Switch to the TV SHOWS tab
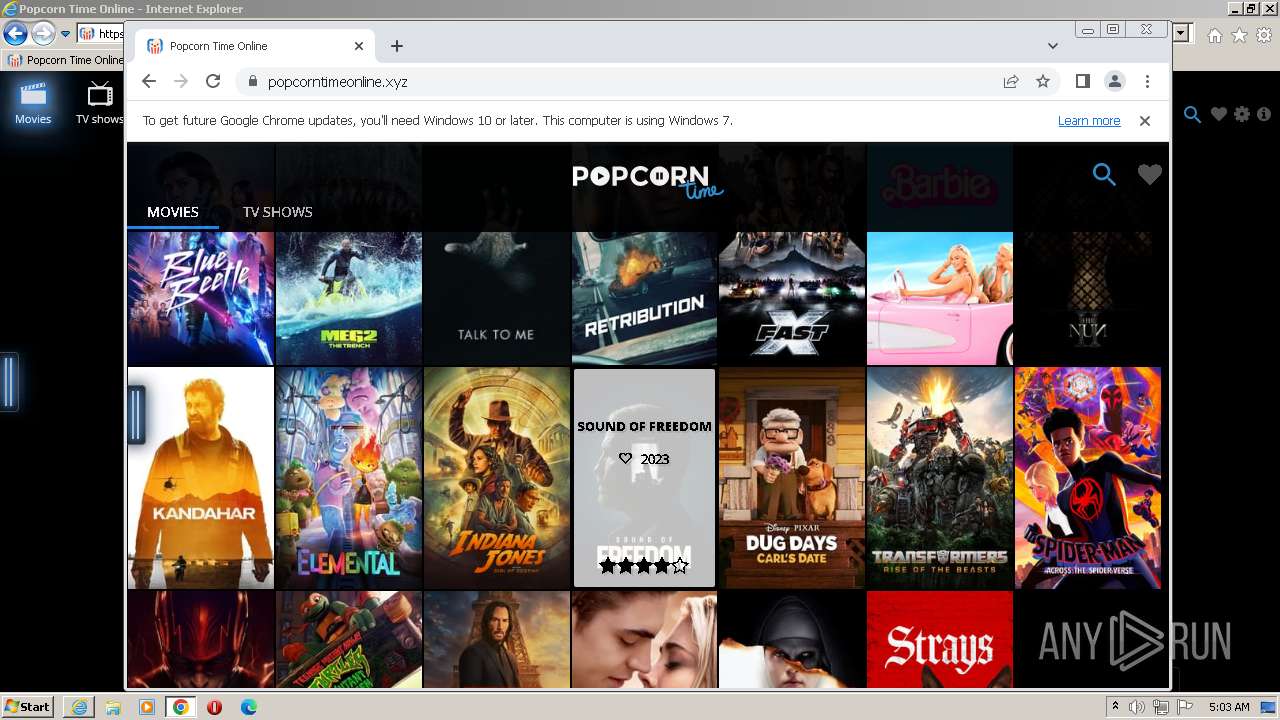This screenshot has height=720, width=1280. pyautogui.click(x=278, y=212)
